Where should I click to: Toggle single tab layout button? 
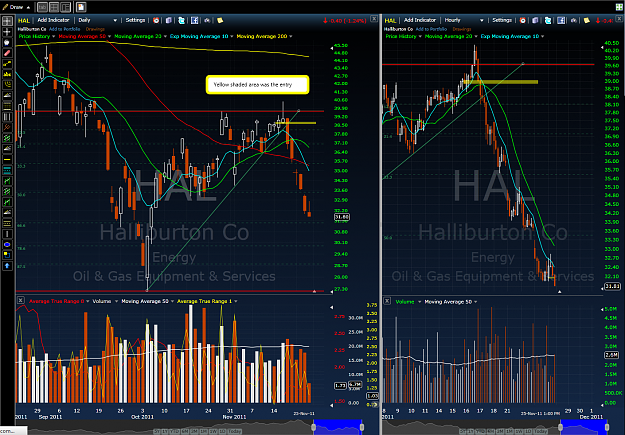tap(42, 7)
